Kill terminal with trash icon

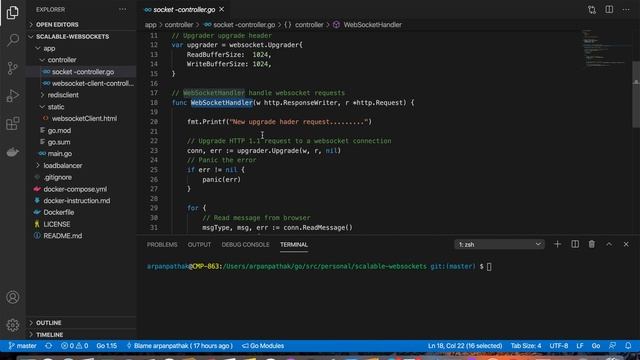tap(592, 244)
